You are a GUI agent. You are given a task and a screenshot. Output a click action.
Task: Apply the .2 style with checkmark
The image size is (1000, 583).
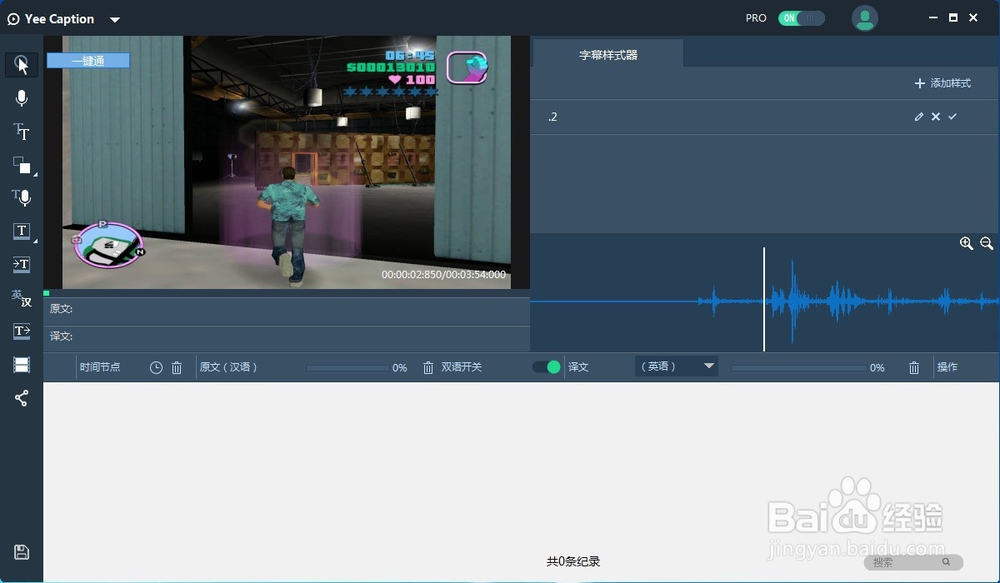pyautogui.click(x=953, y=117)
